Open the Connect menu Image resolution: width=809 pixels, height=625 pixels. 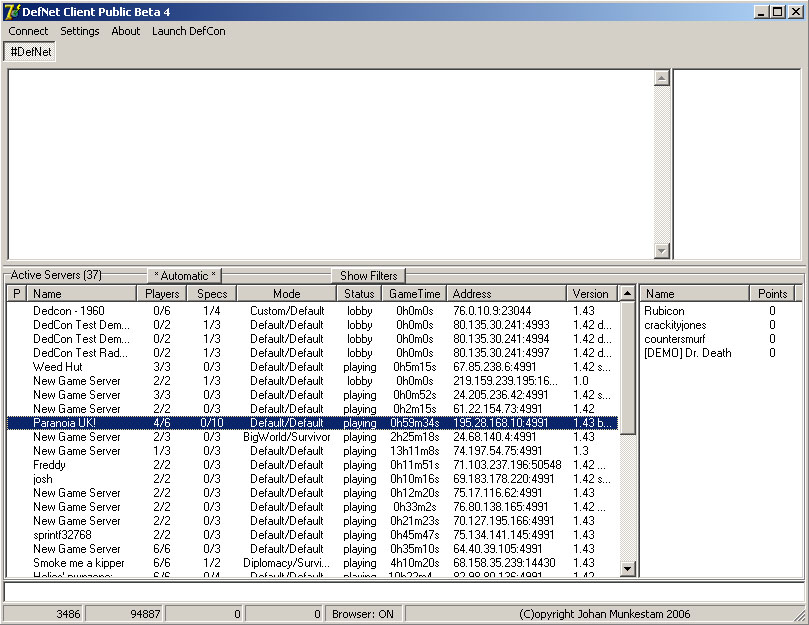[x=28, y=31]
